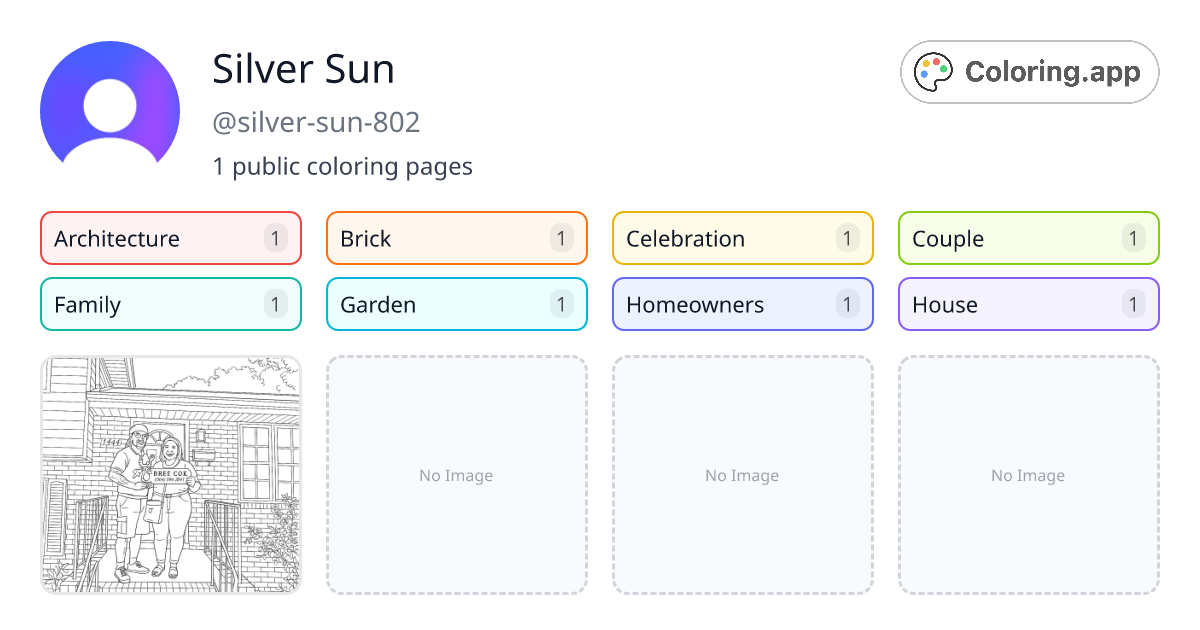Click the Coloring.app palette icon
This screenshot has width=1200, height=630.
934,71
